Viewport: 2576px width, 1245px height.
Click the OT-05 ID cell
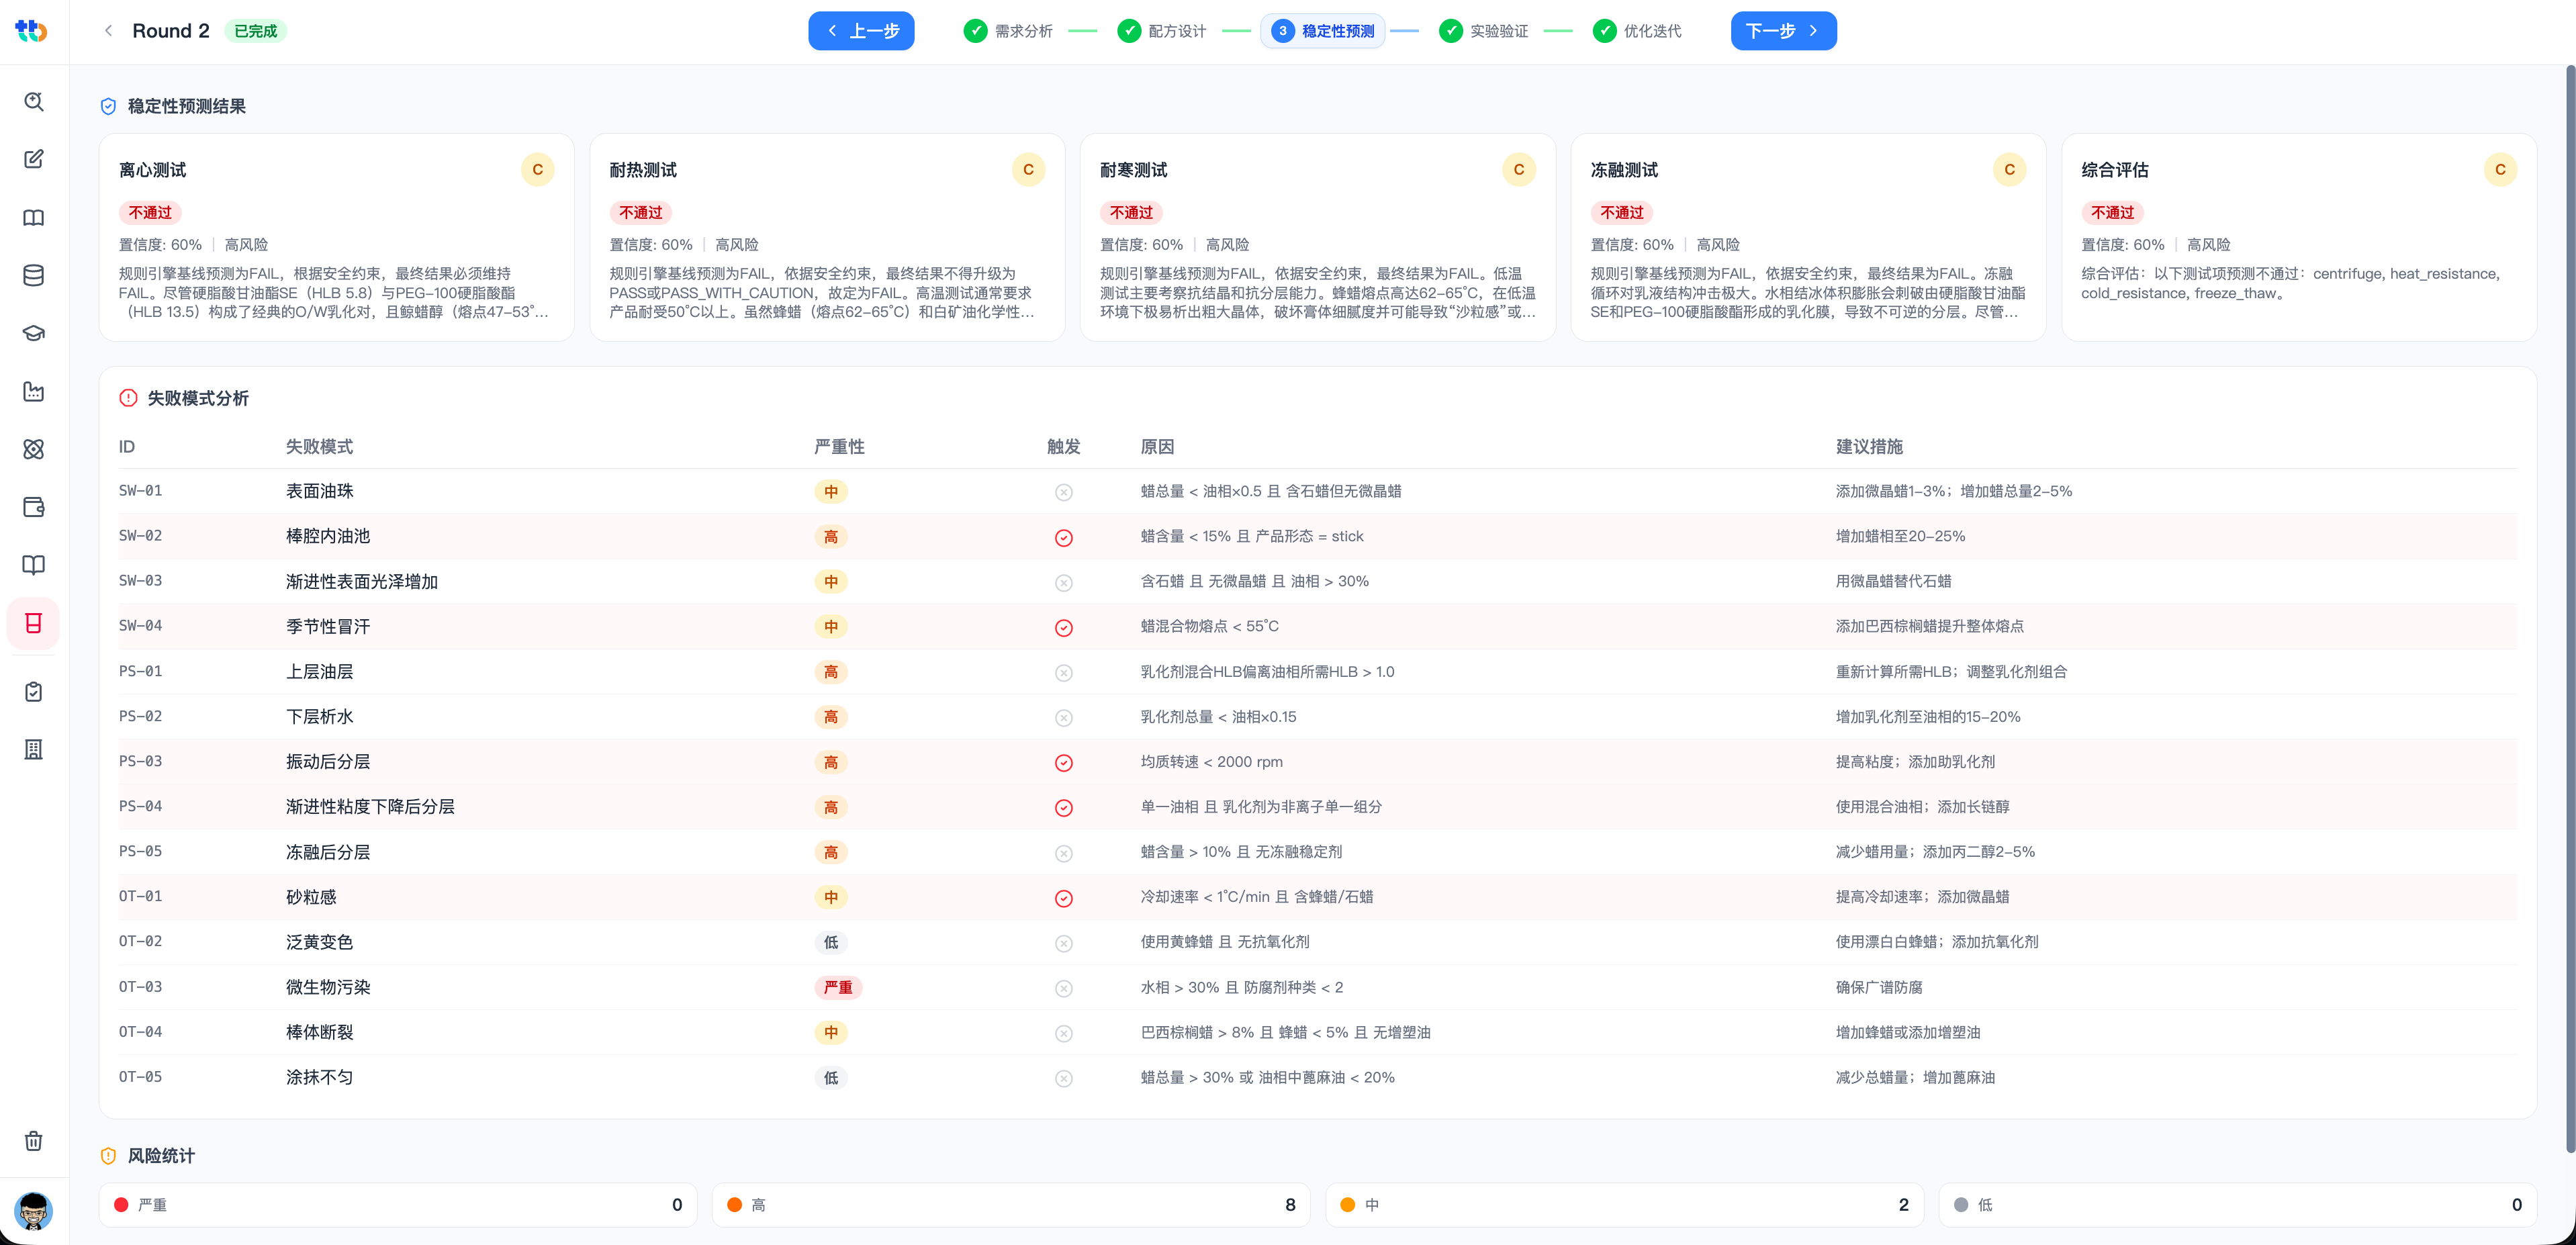[x=140, y=1077]
